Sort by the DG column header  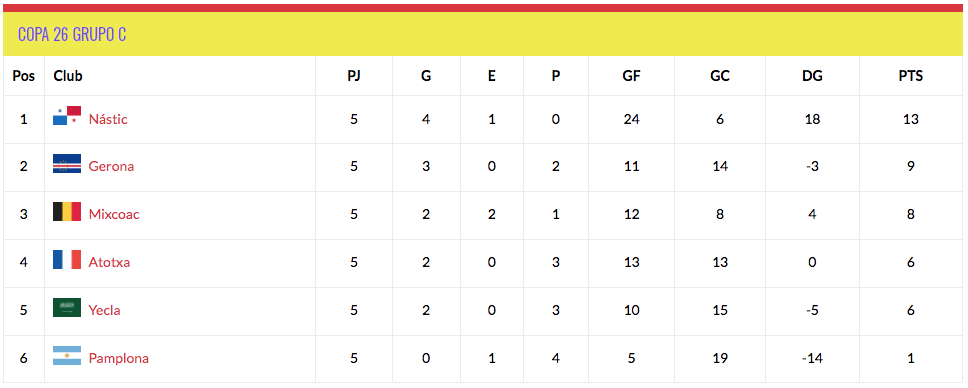point(812,76)
